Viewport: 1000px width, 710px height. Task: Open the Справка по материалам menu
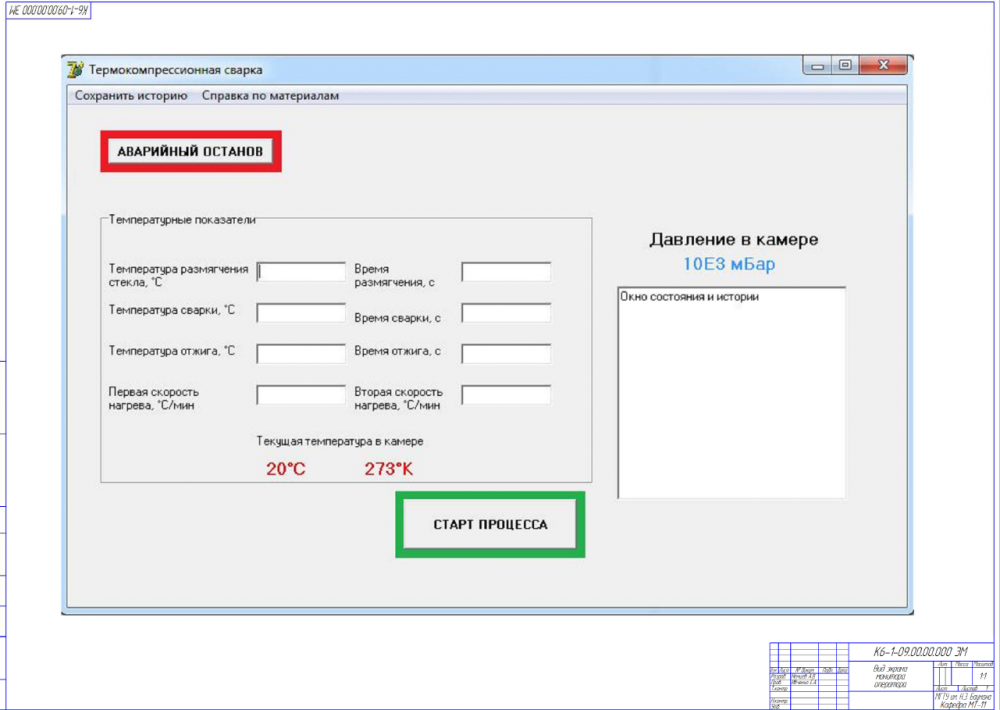270,96
